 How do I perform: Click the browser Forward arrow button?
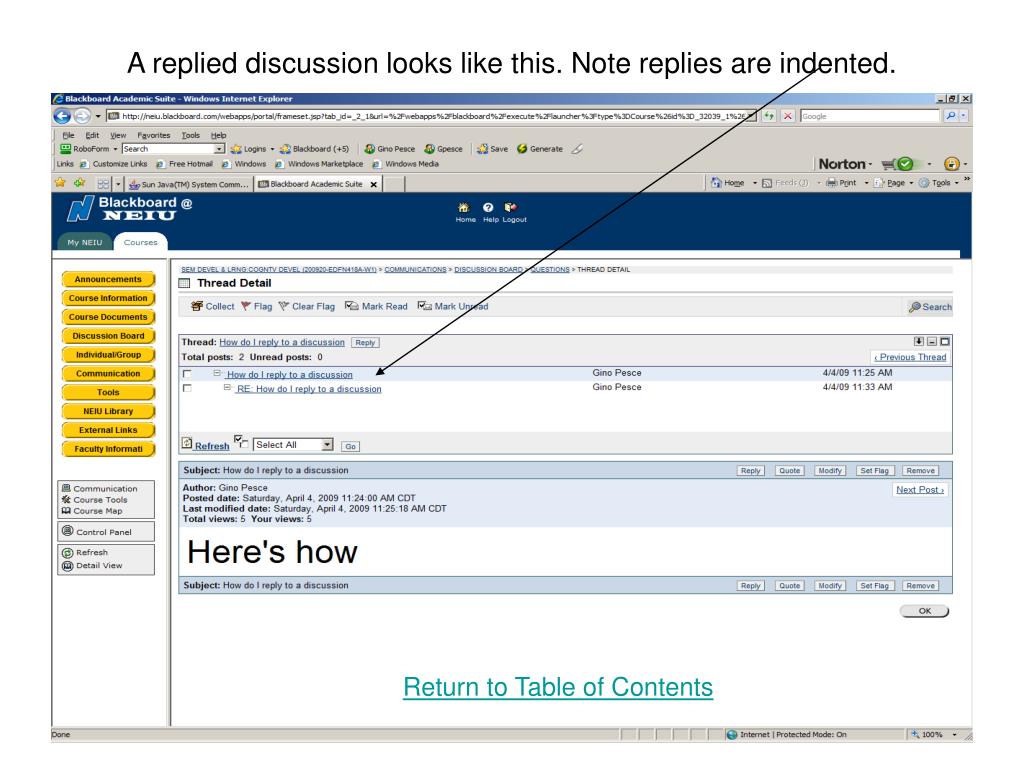82,116
